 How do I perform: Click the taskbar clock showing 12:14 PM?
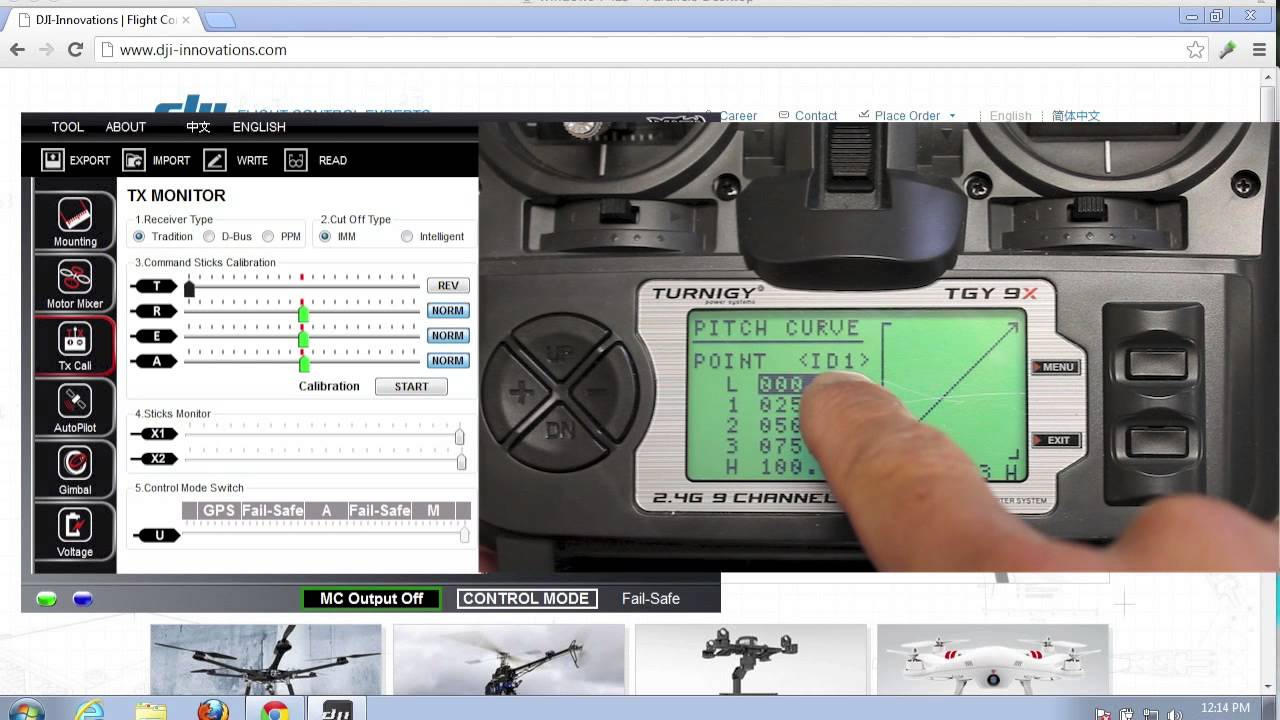point(1225,708)
